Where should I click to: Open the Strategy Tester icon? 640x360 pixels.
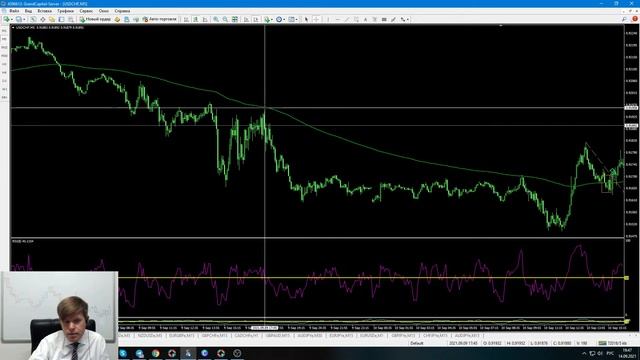click(71, 19)
